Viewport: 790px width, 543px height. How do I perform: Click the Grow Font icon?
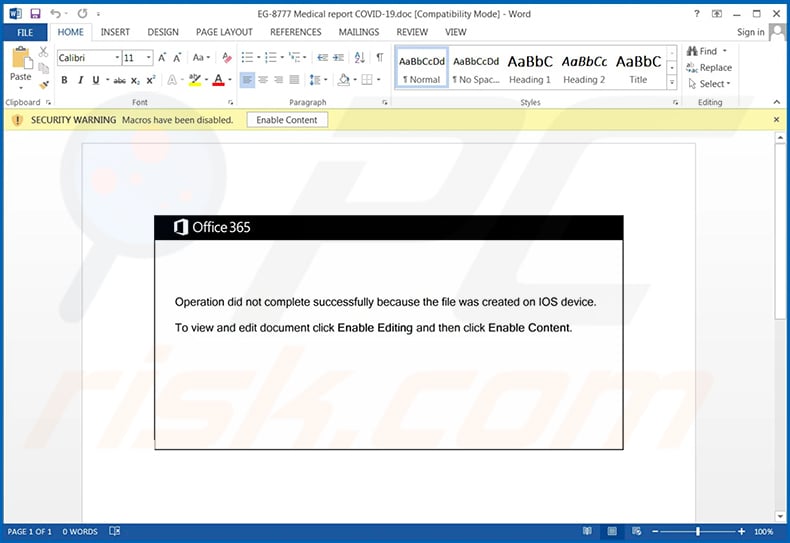tap(162, 57)
